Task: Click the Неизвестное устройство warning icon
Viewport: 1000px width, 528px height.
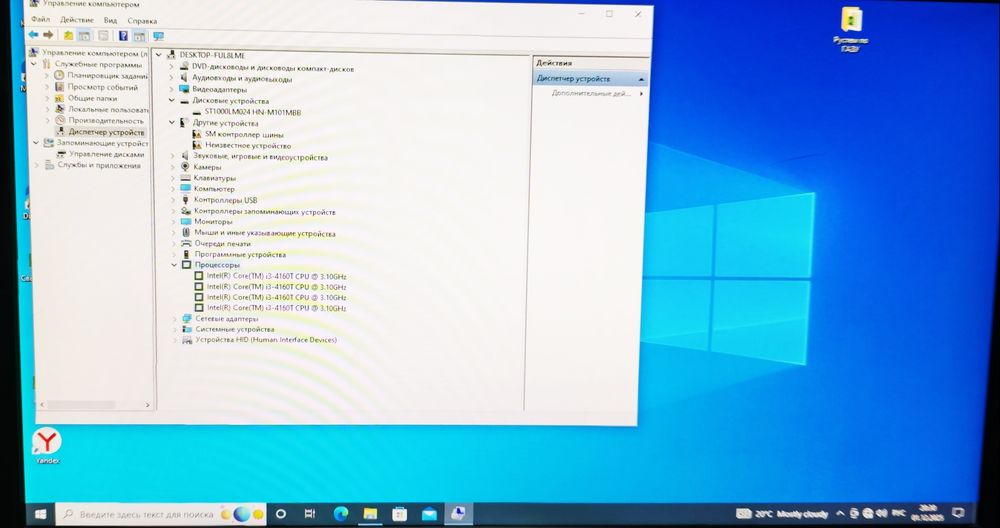Action: [197, 145]
